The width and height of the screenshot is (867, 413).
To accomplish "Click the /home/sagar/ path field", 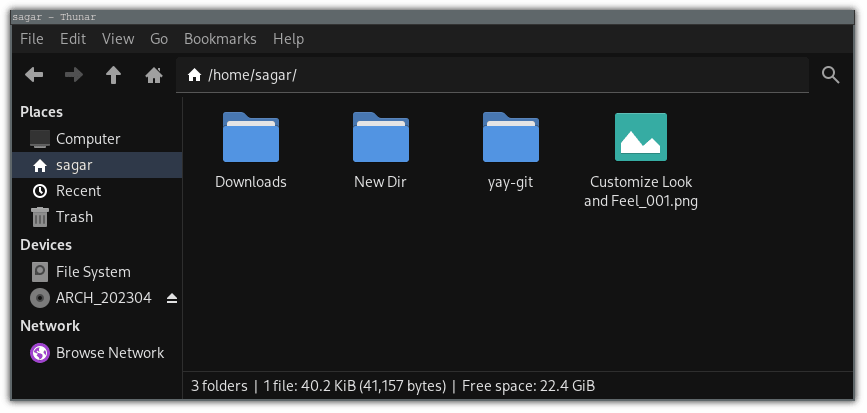I will coord(500,75).
